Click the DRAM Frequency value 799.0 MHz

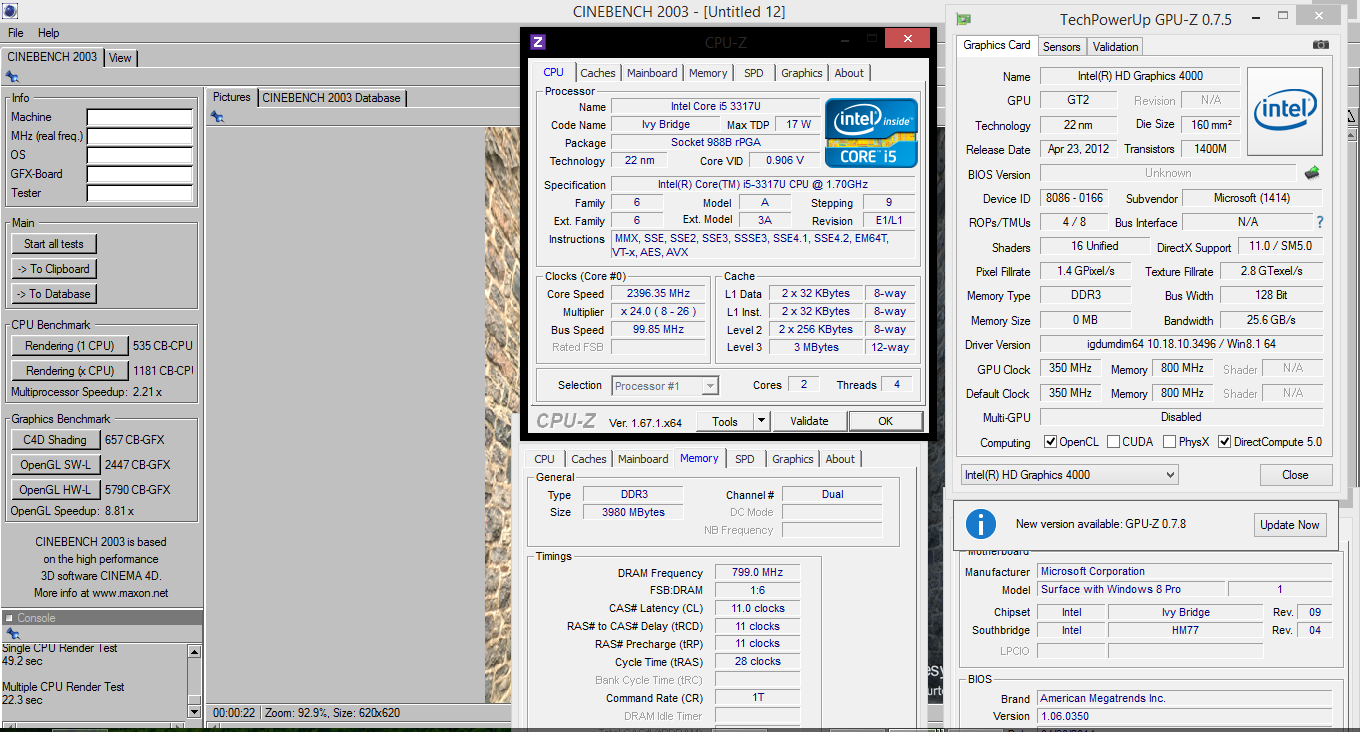coord(757,573)
